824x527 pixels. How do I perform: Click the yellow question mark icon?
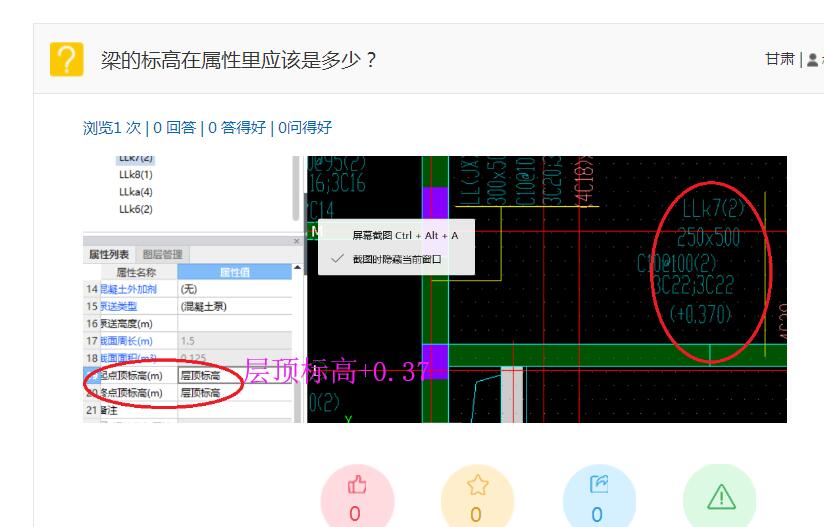(67, 59)
